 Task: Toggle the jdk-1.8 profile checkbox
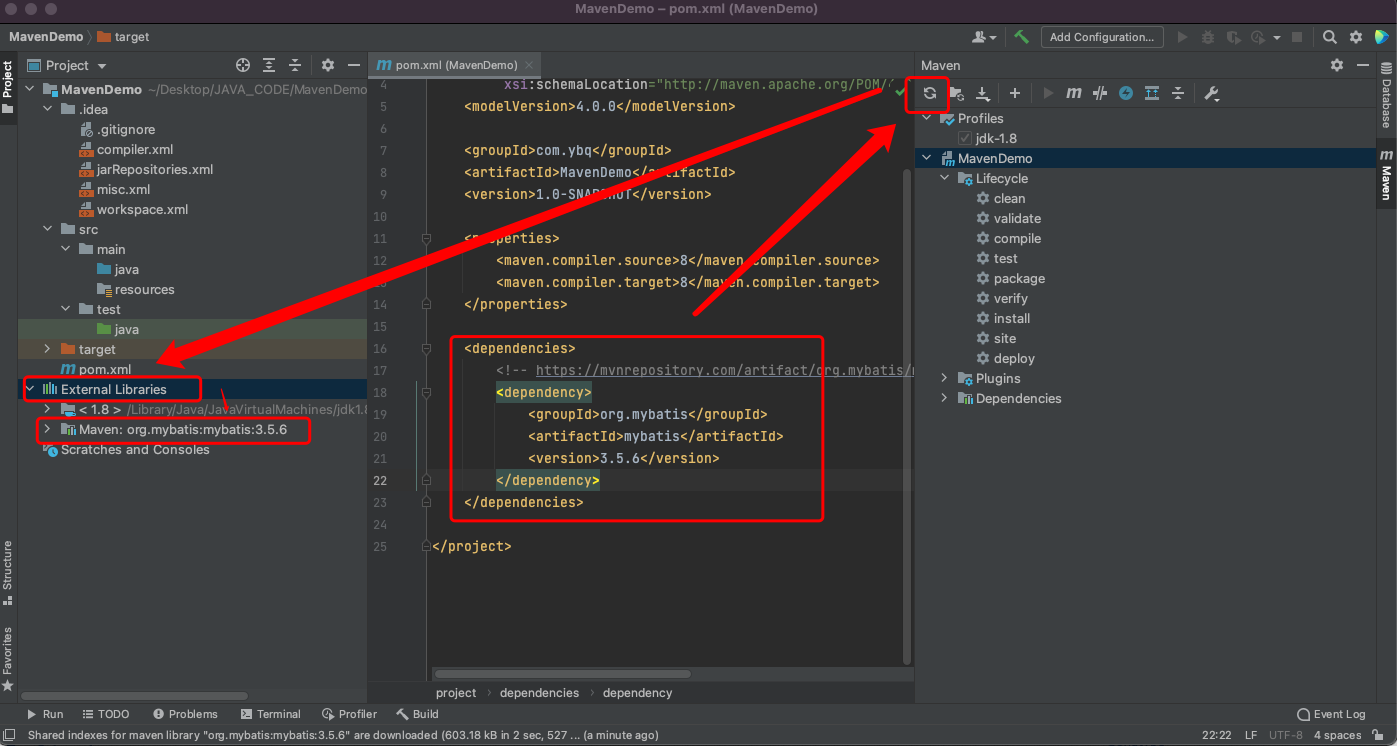(x=965, y=138)
